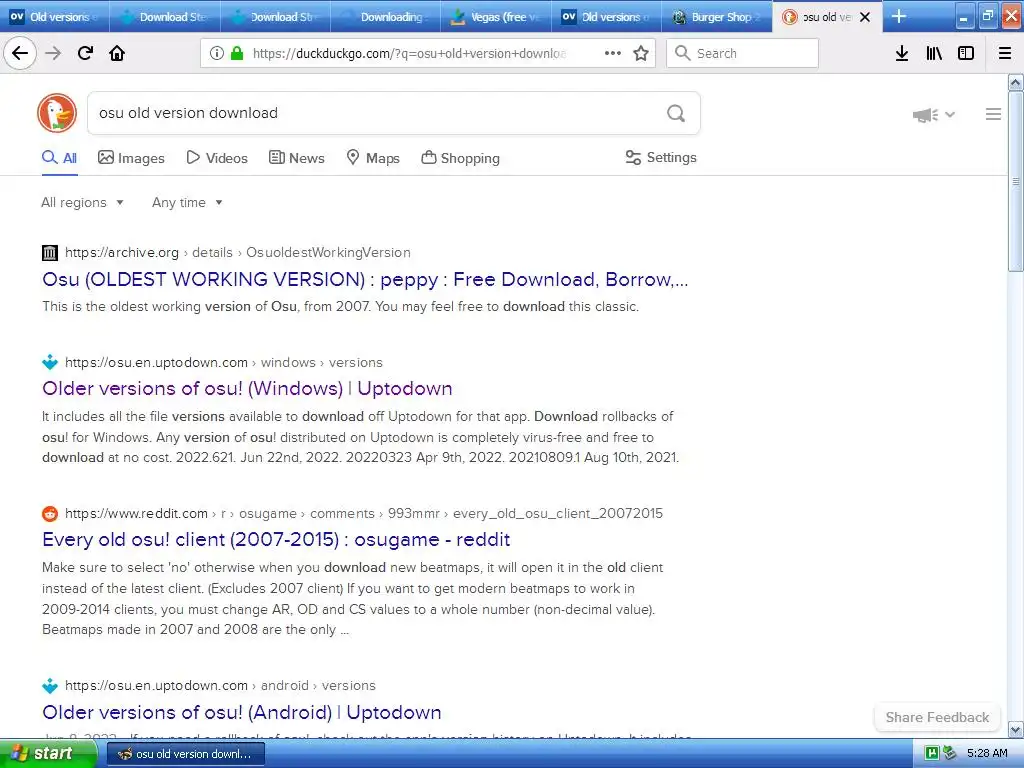1024x768 pixels.
Task: Click the browser forward arrow
Action: pyautogui.click(x=53, y=53)
